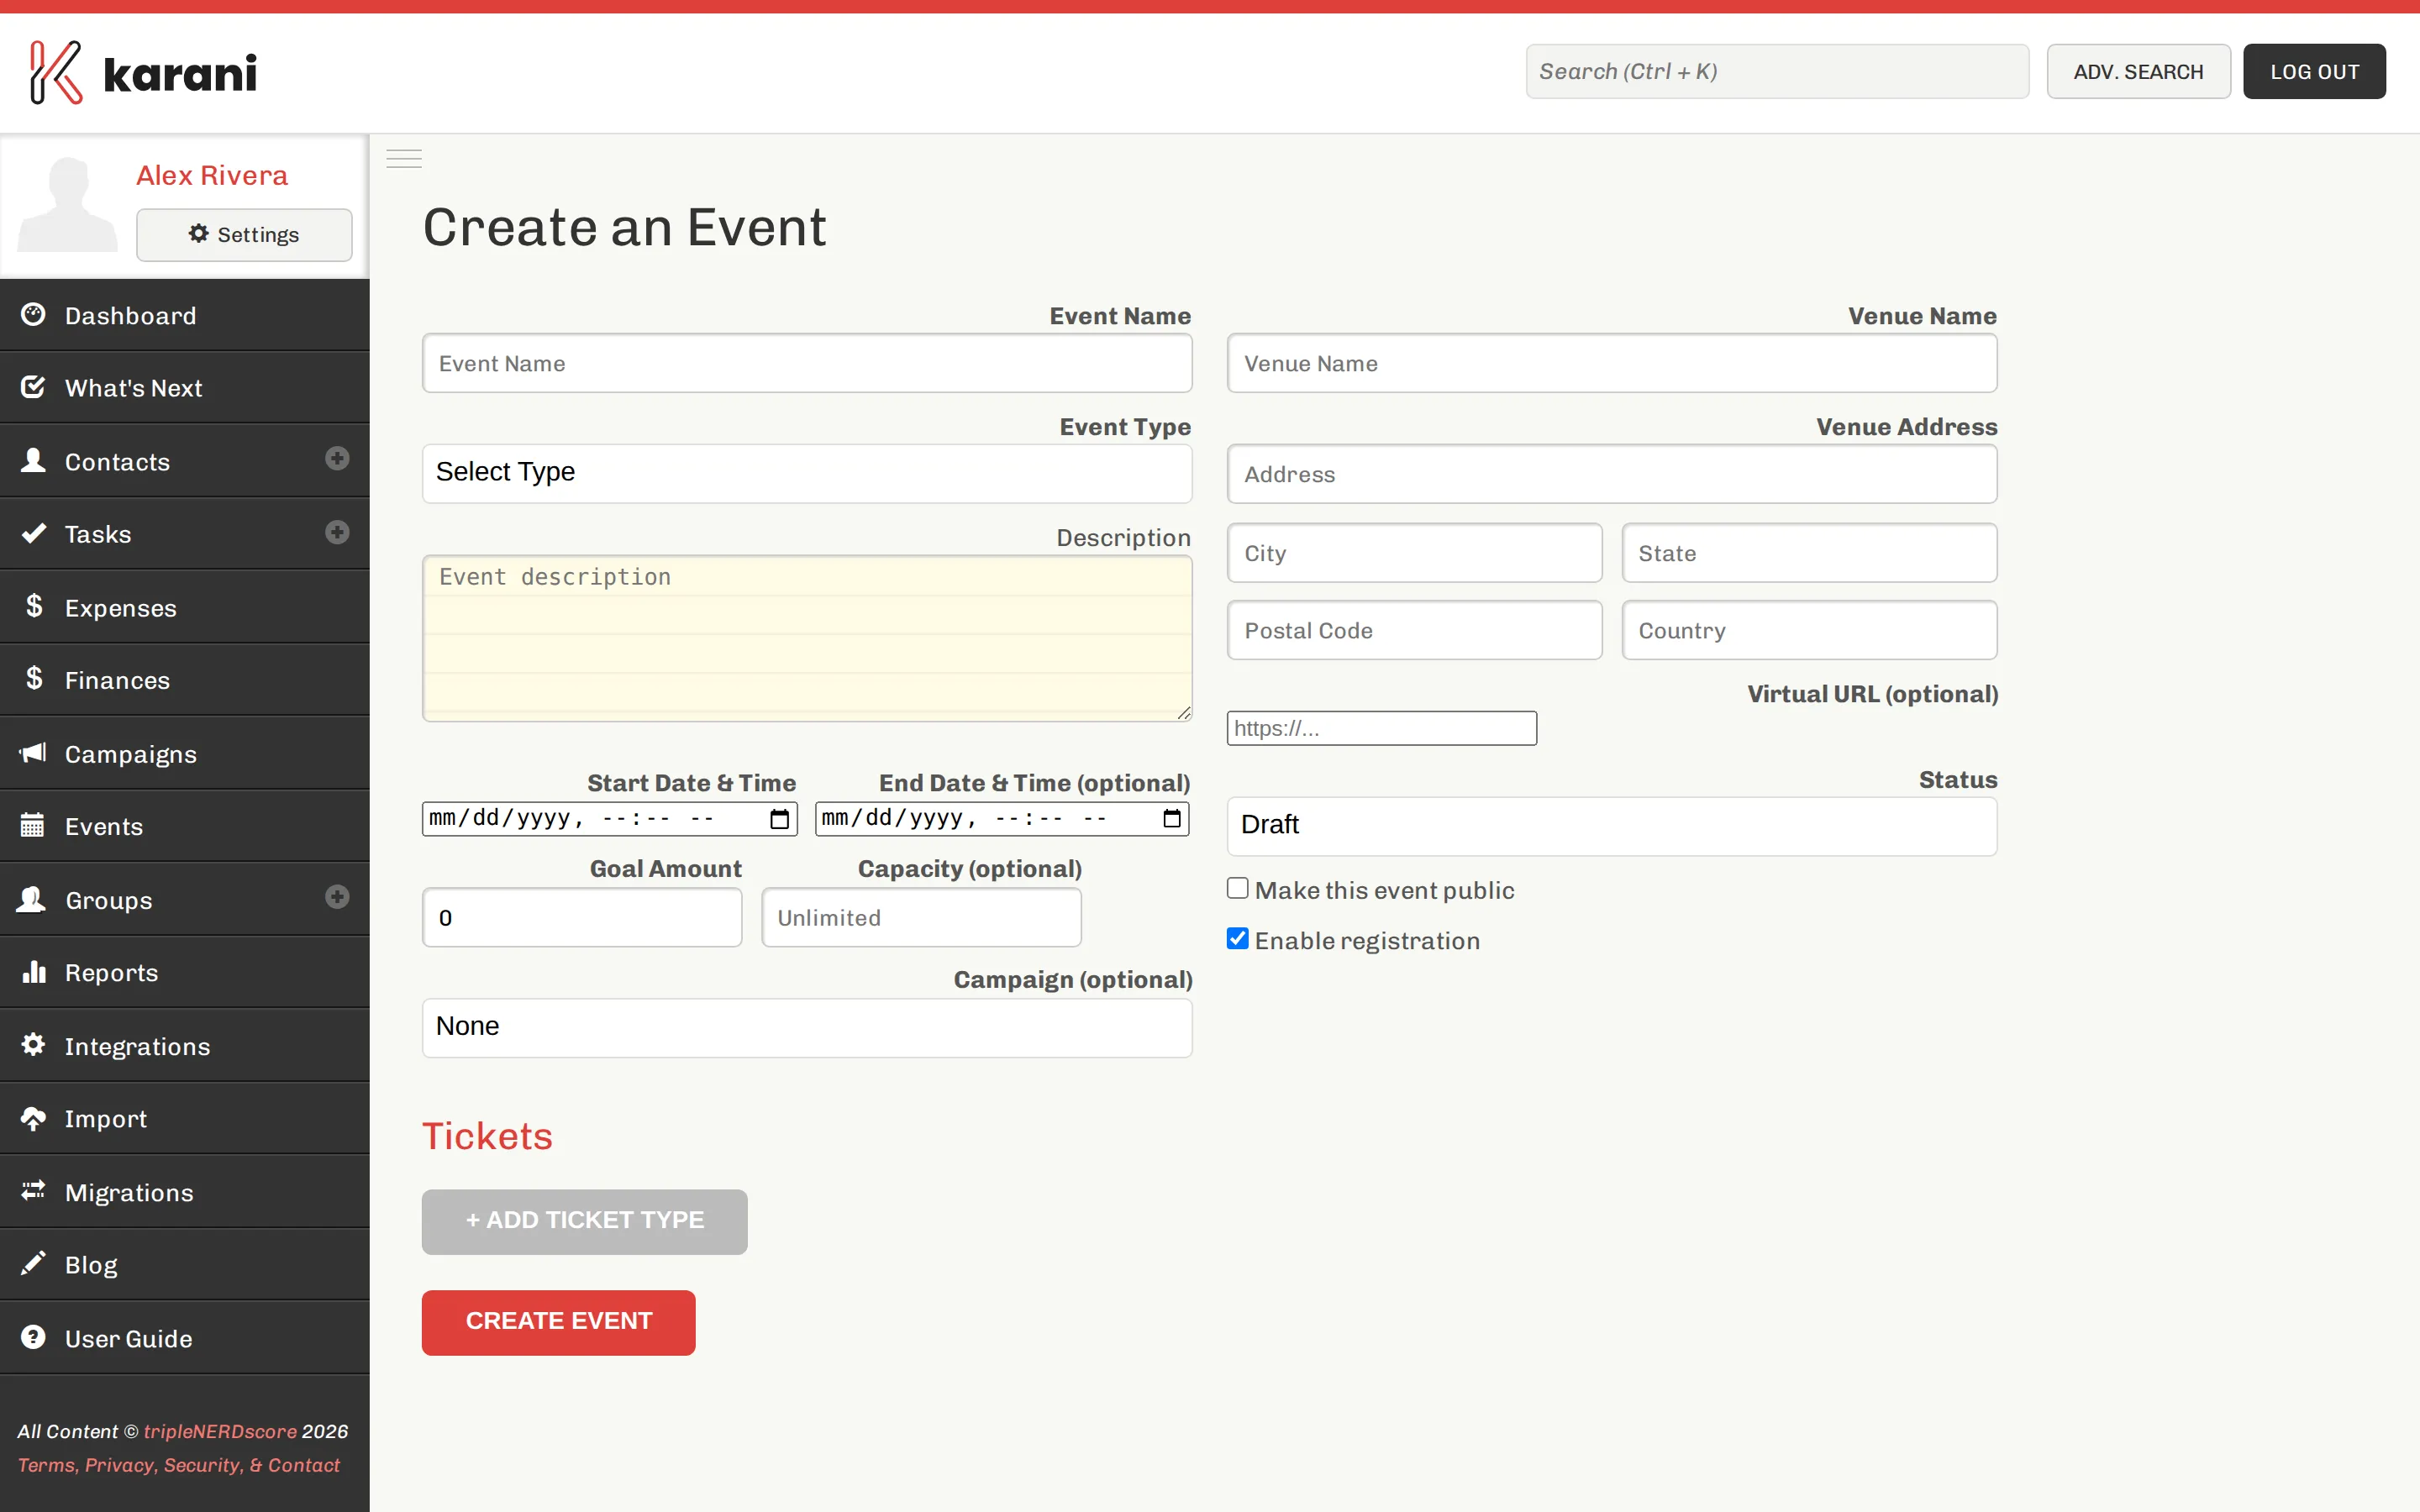Image resolution: width=2420 pixels, height=1512 pixels.
Task: Navigate to Campaigns section
Action: [x=185, y=753]
